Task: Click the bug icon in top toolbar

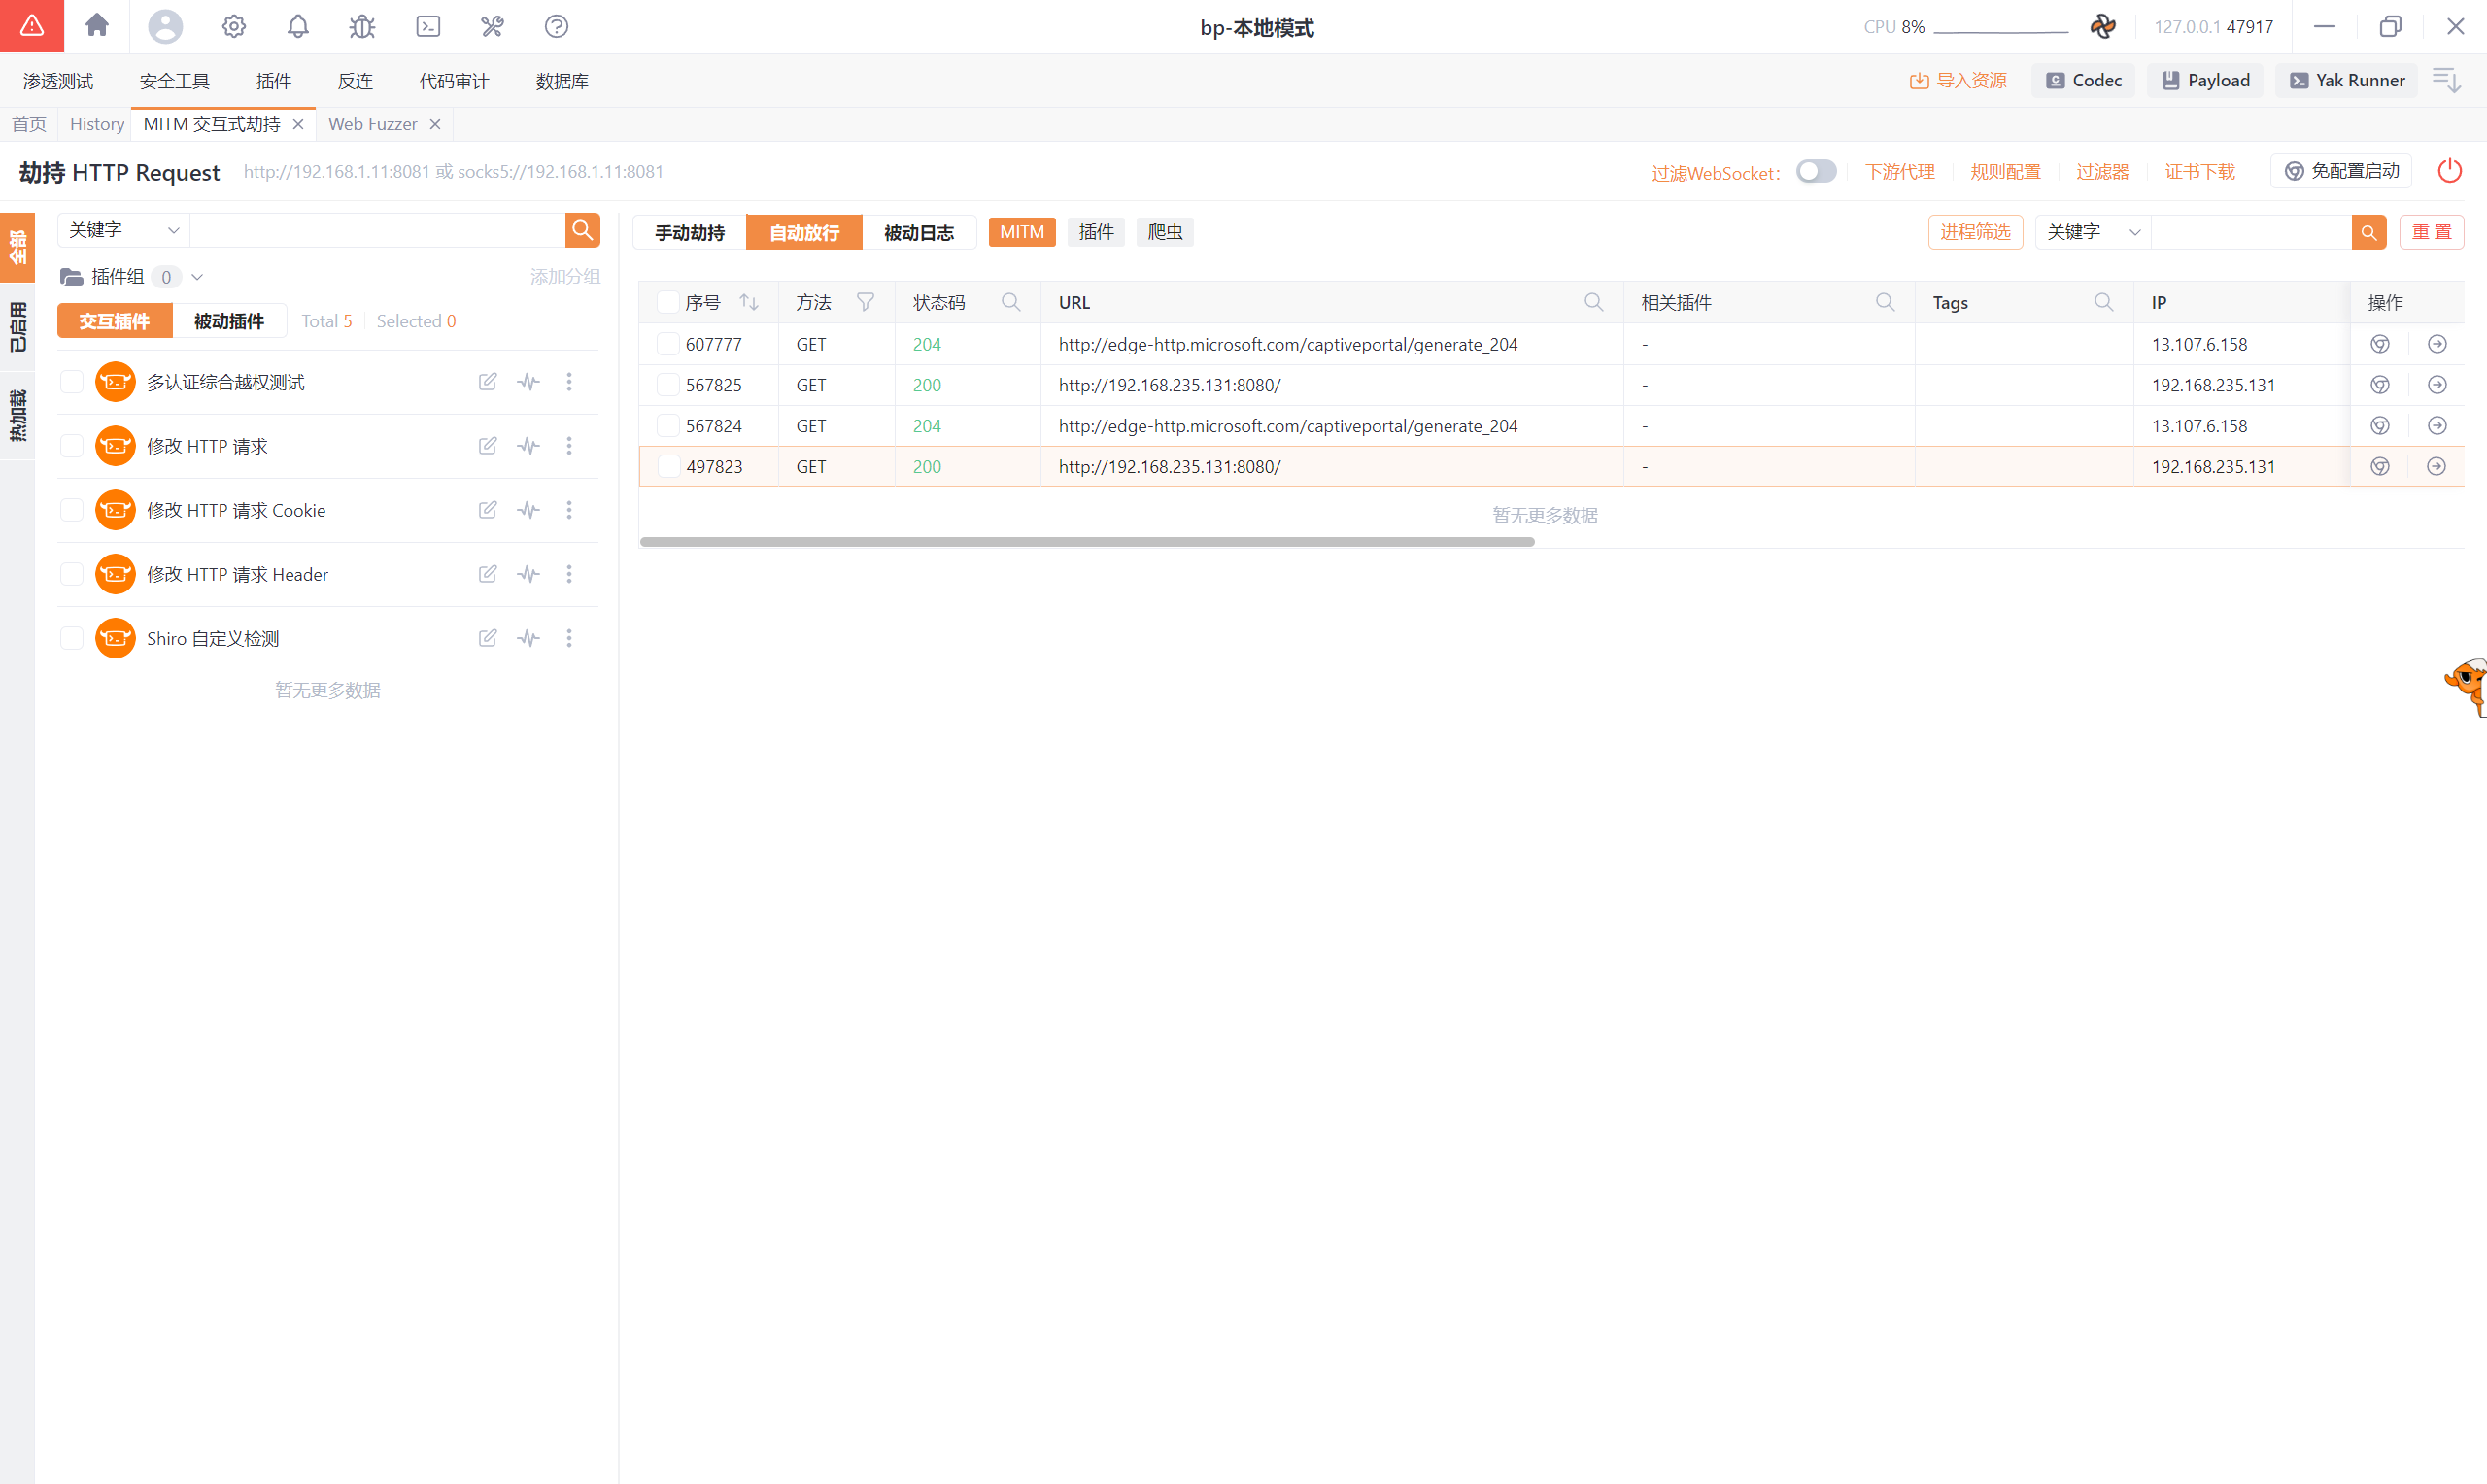Action: [x=362, y=26]
